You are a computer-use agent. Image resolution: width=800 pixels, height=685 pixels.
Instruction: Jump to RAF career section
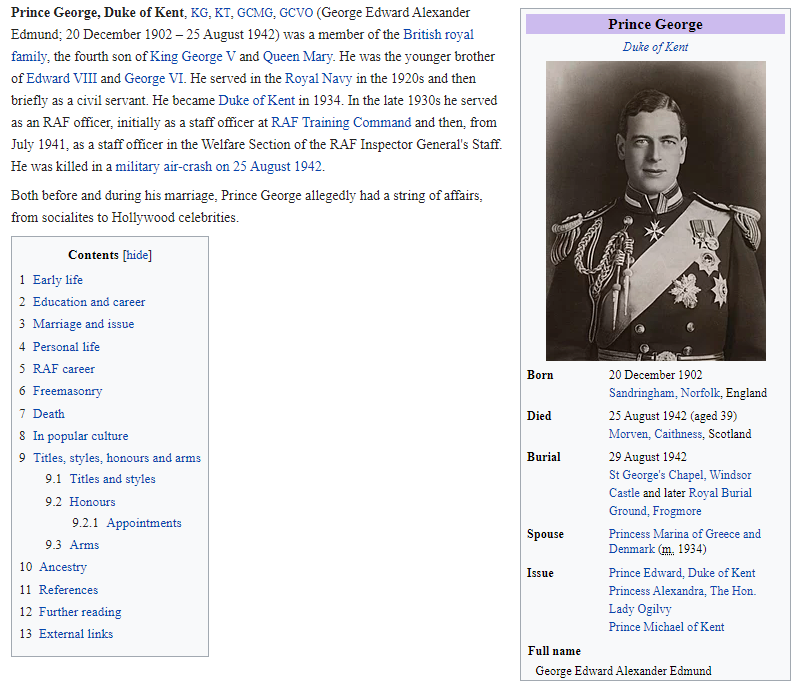pyautogui.click(x=64, y=369)
